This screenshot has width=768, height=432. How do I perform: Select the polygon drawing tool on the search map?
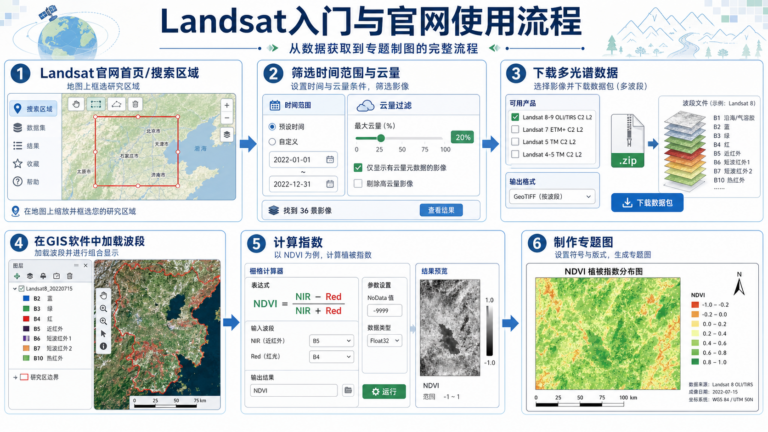click(116, 104)
